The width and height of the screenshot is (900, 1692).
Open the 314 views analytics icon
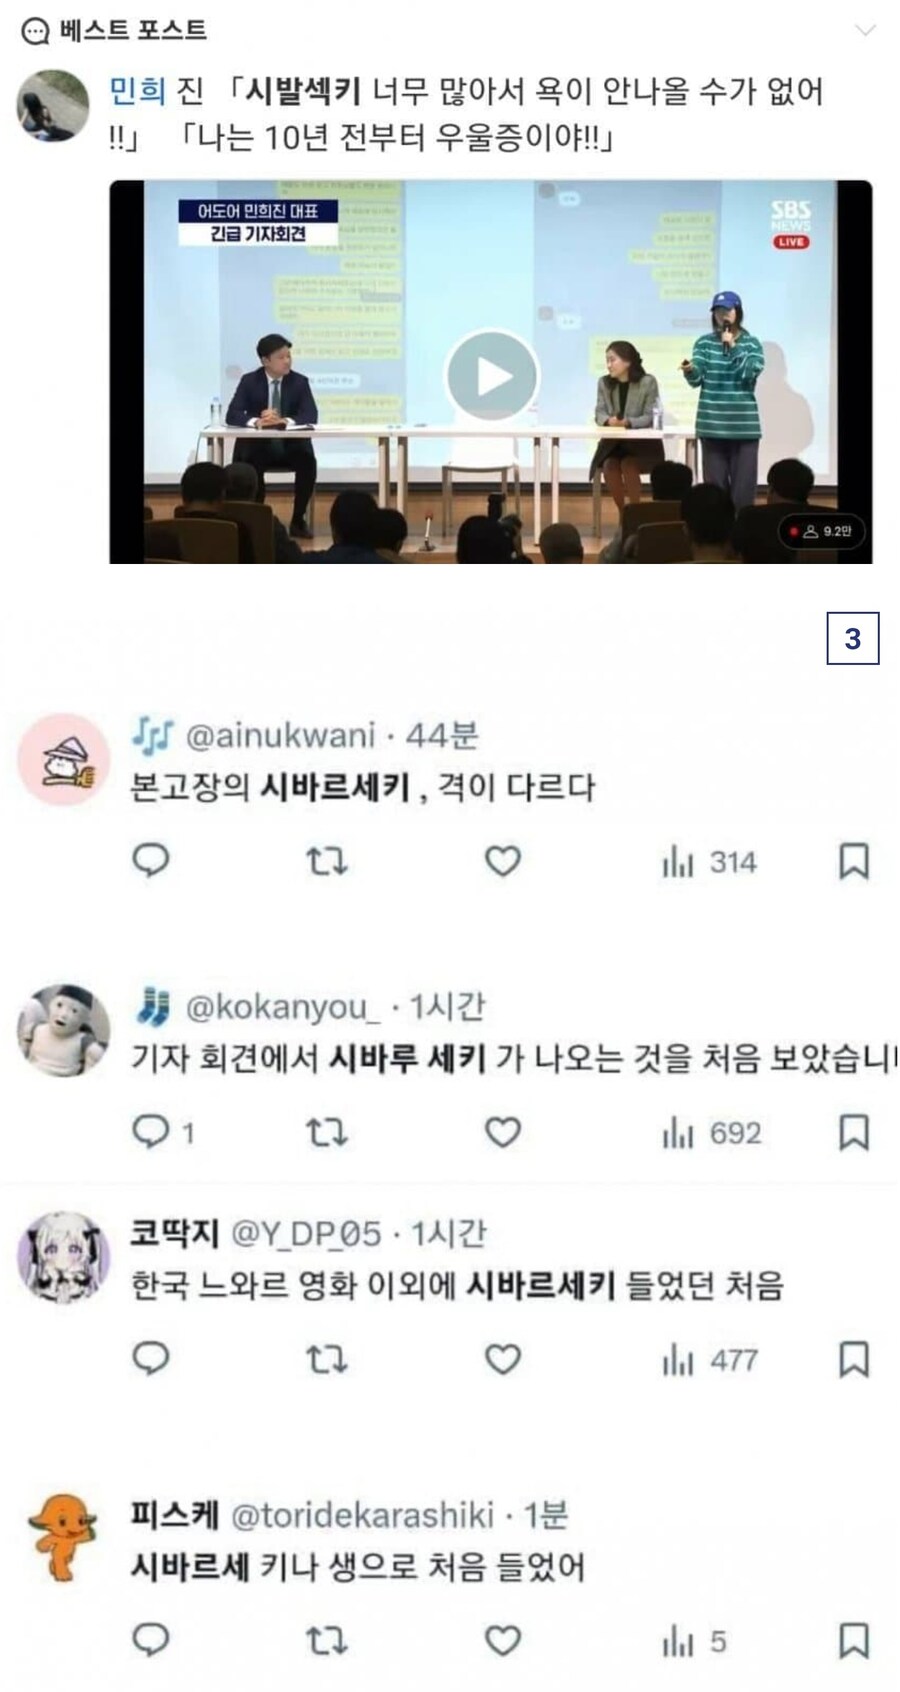click(x=677, y=862)
